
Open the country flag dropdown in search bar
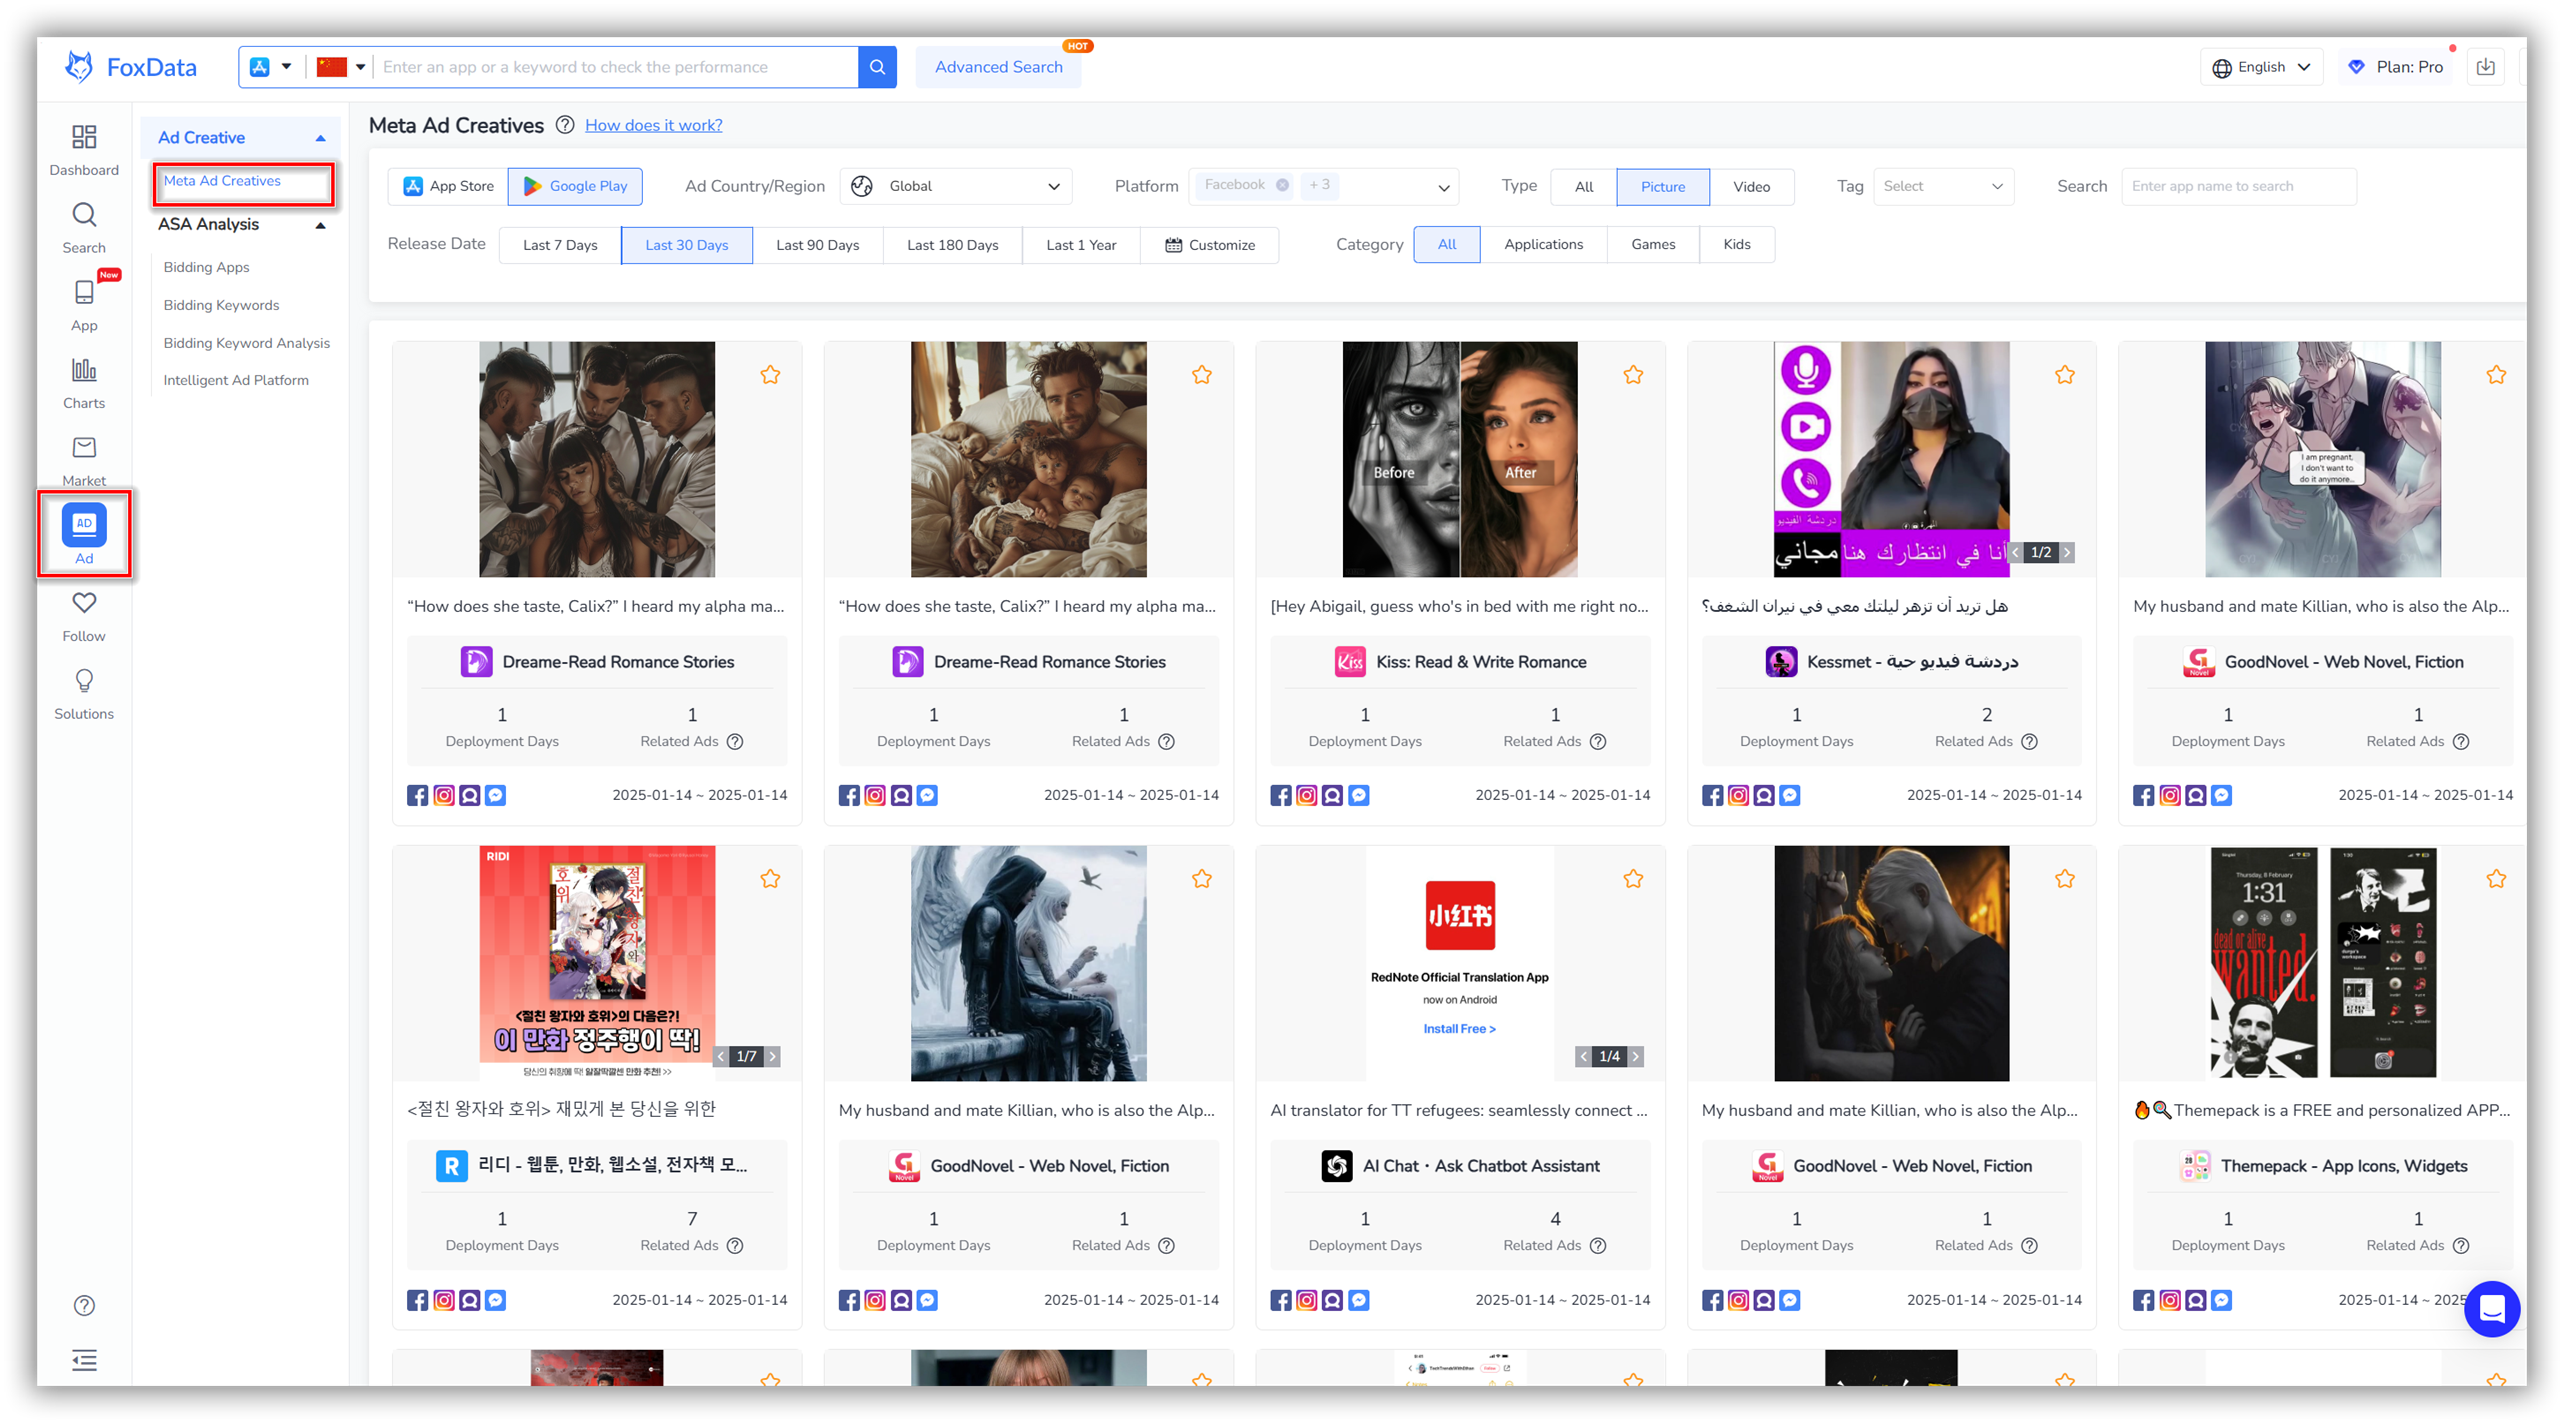(x=341, y=67)
